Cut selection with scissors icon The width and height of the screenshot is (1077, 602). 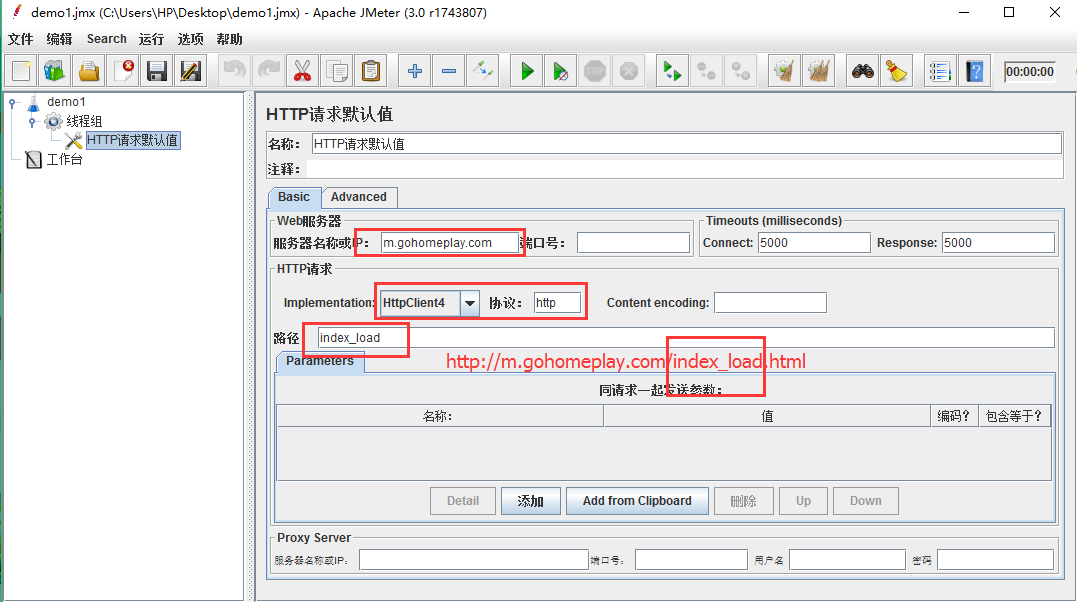tap(302, 71)
